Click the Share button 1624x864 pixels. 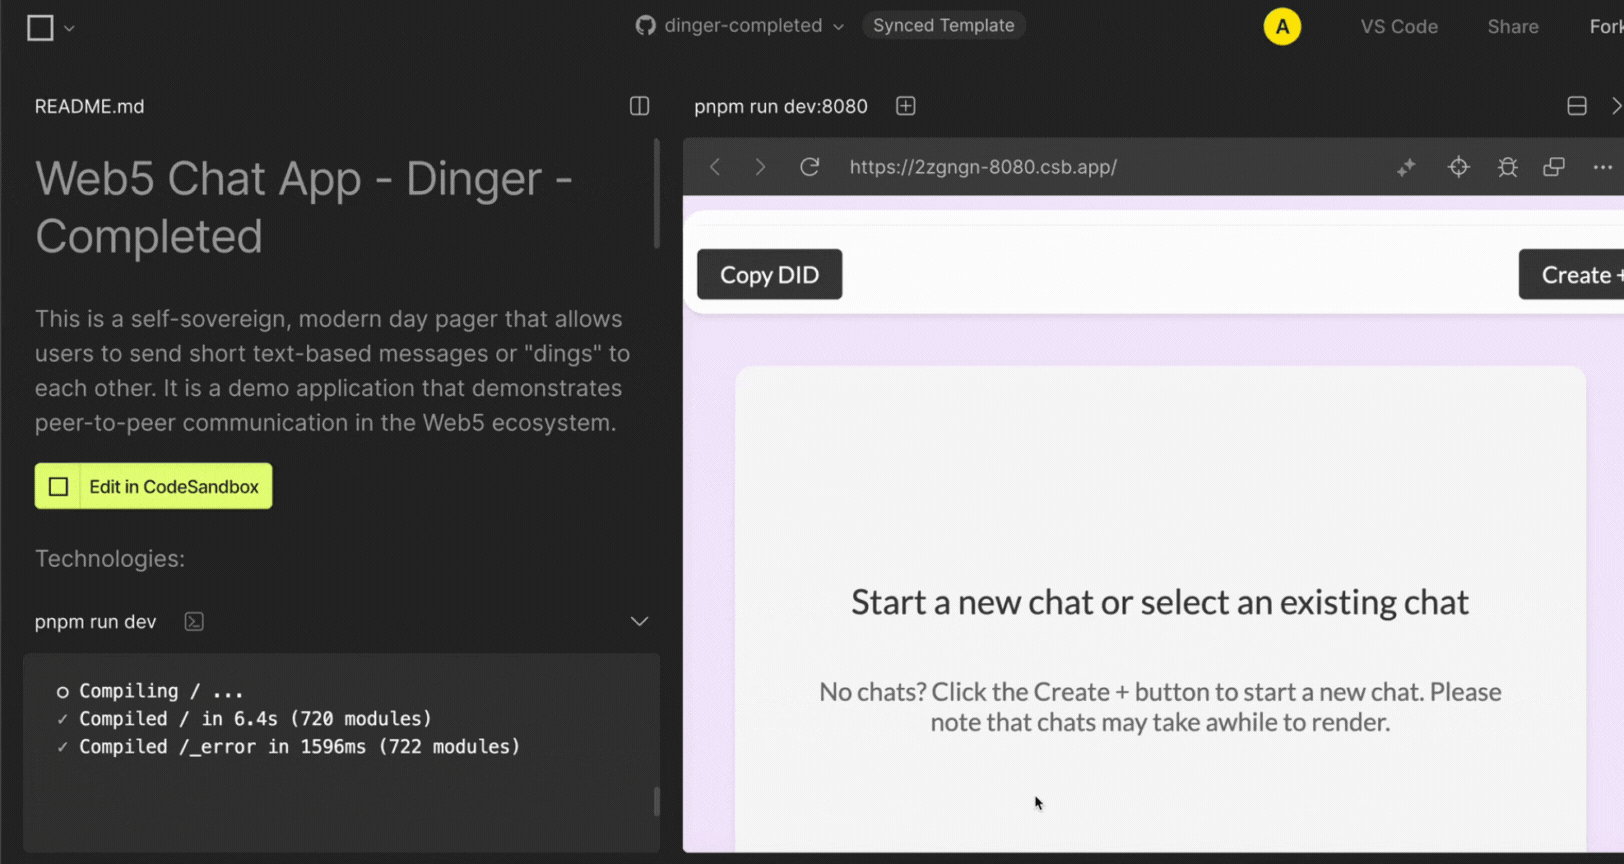tap(1512, 27)
